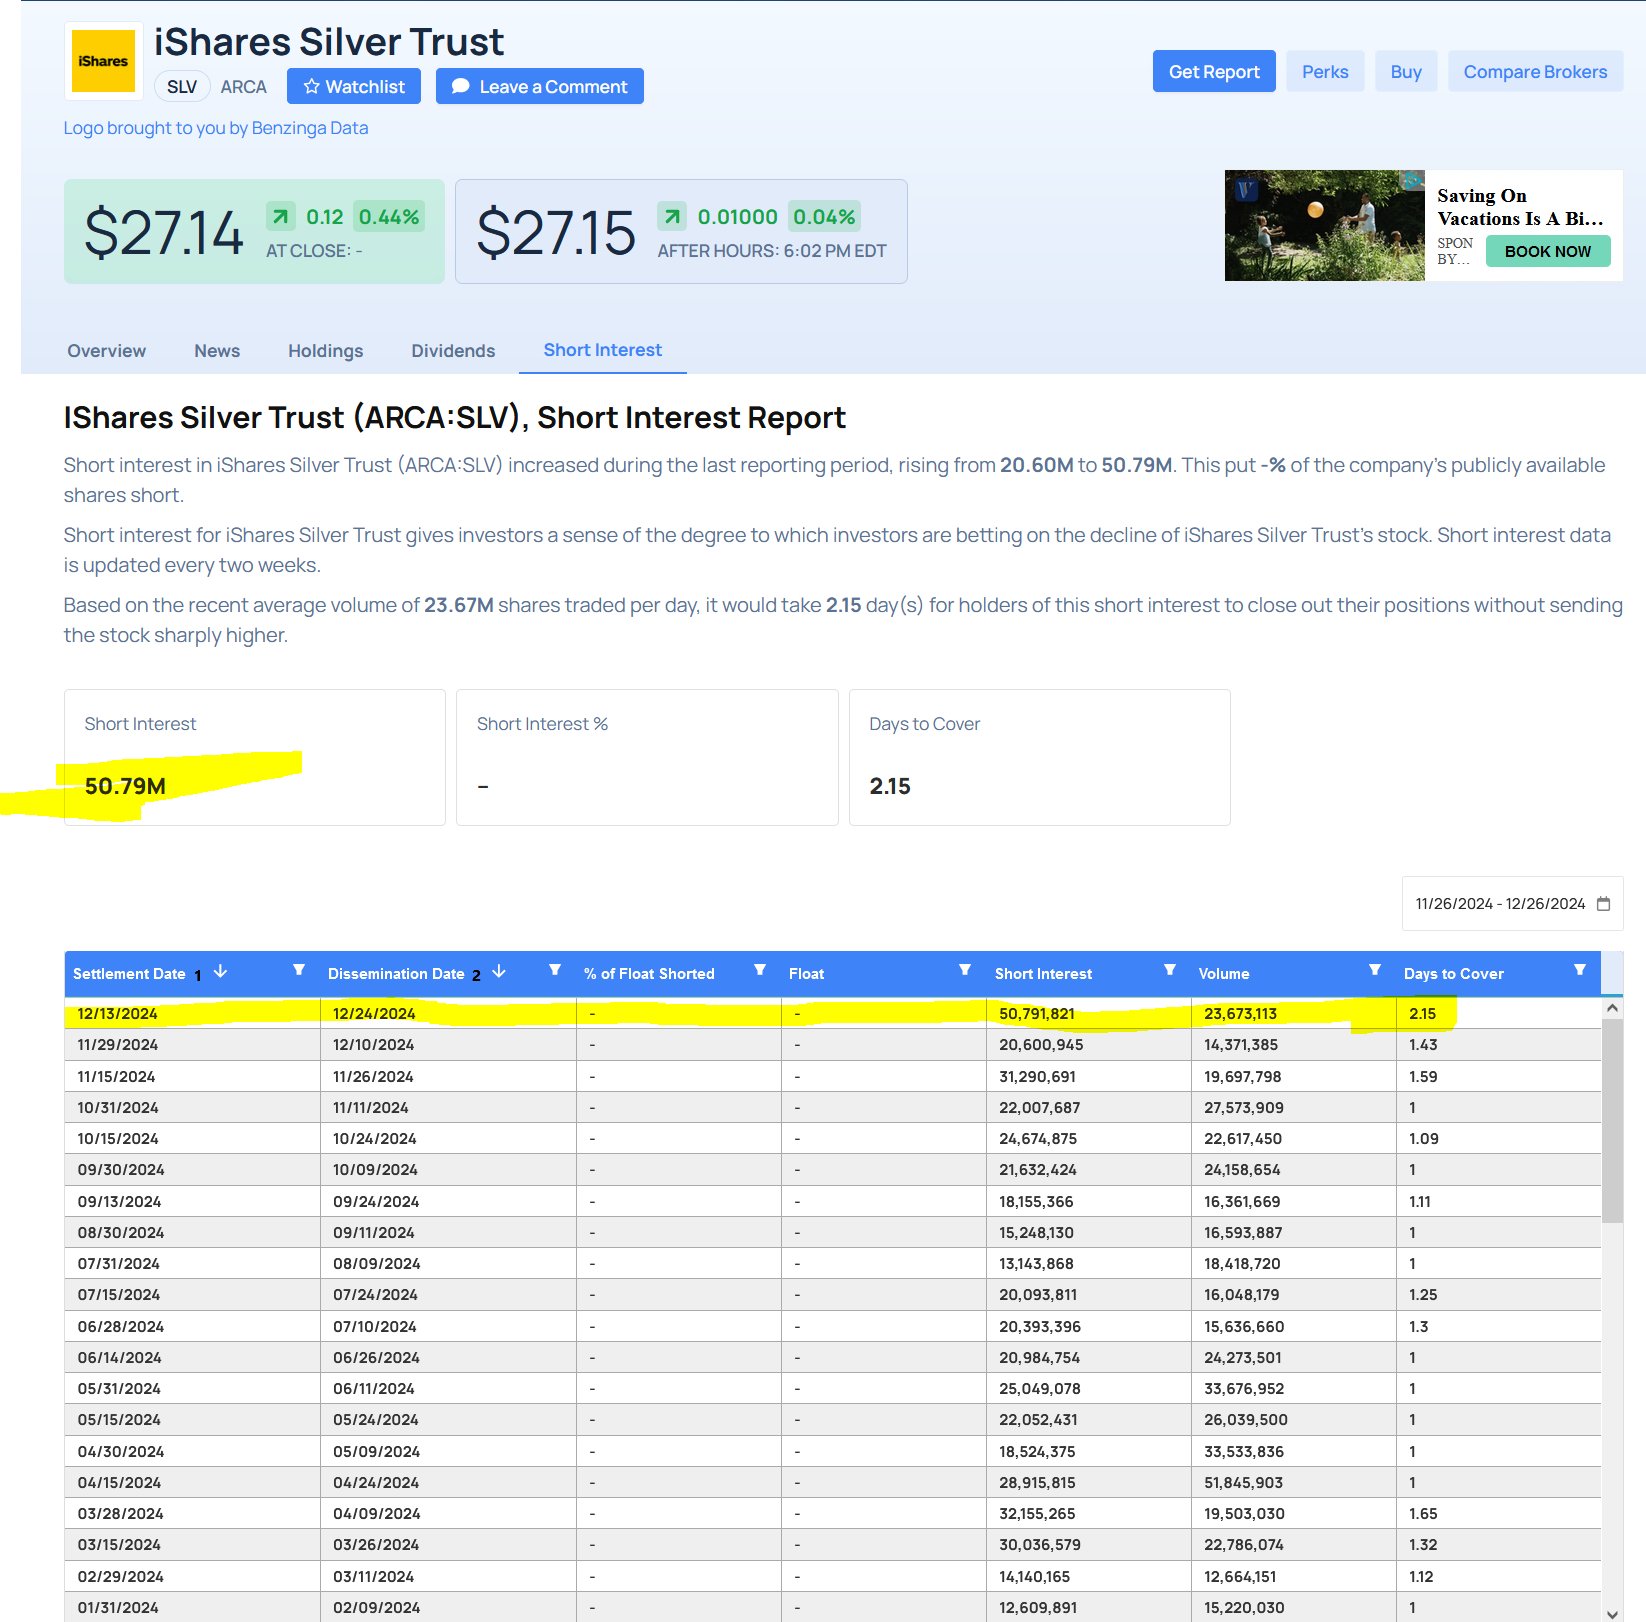Viewport: 1646px width, 1622px height.
Task: Open Logo brought to you by Benzinga Data link
Action: coord(216,128)
